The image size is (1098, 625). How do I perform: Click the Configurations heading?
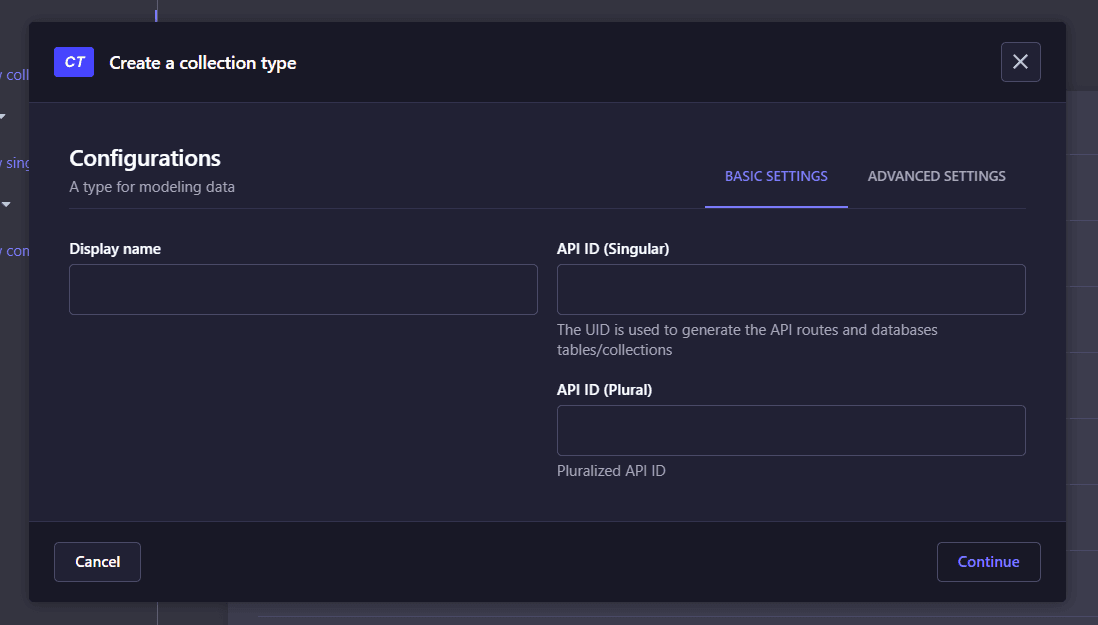(145, 158)
